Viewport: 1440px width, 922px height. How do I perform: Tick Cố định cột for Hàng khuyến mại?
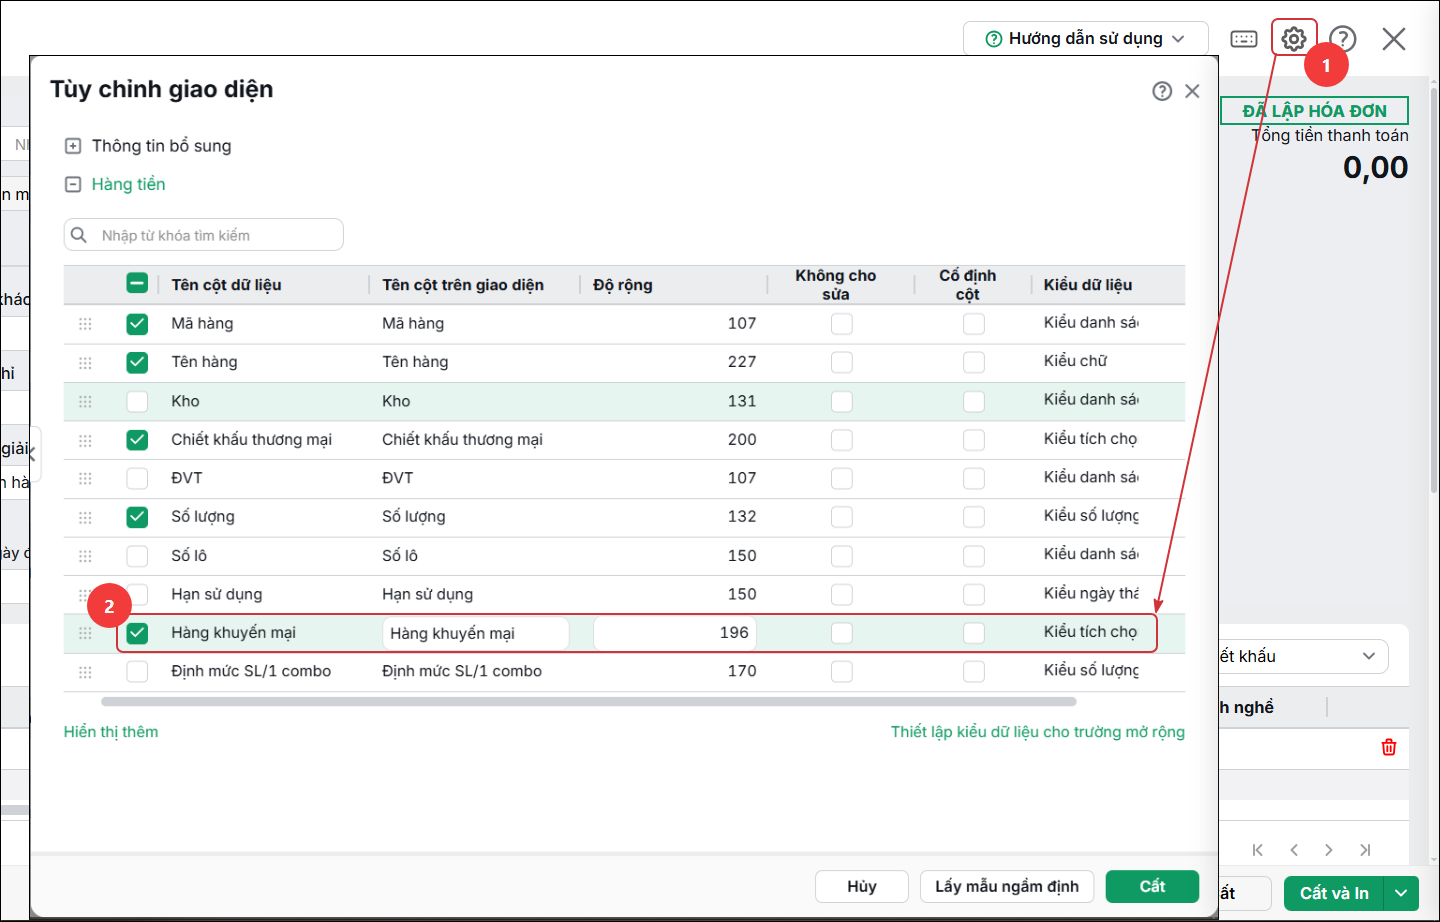coord(974,633)
